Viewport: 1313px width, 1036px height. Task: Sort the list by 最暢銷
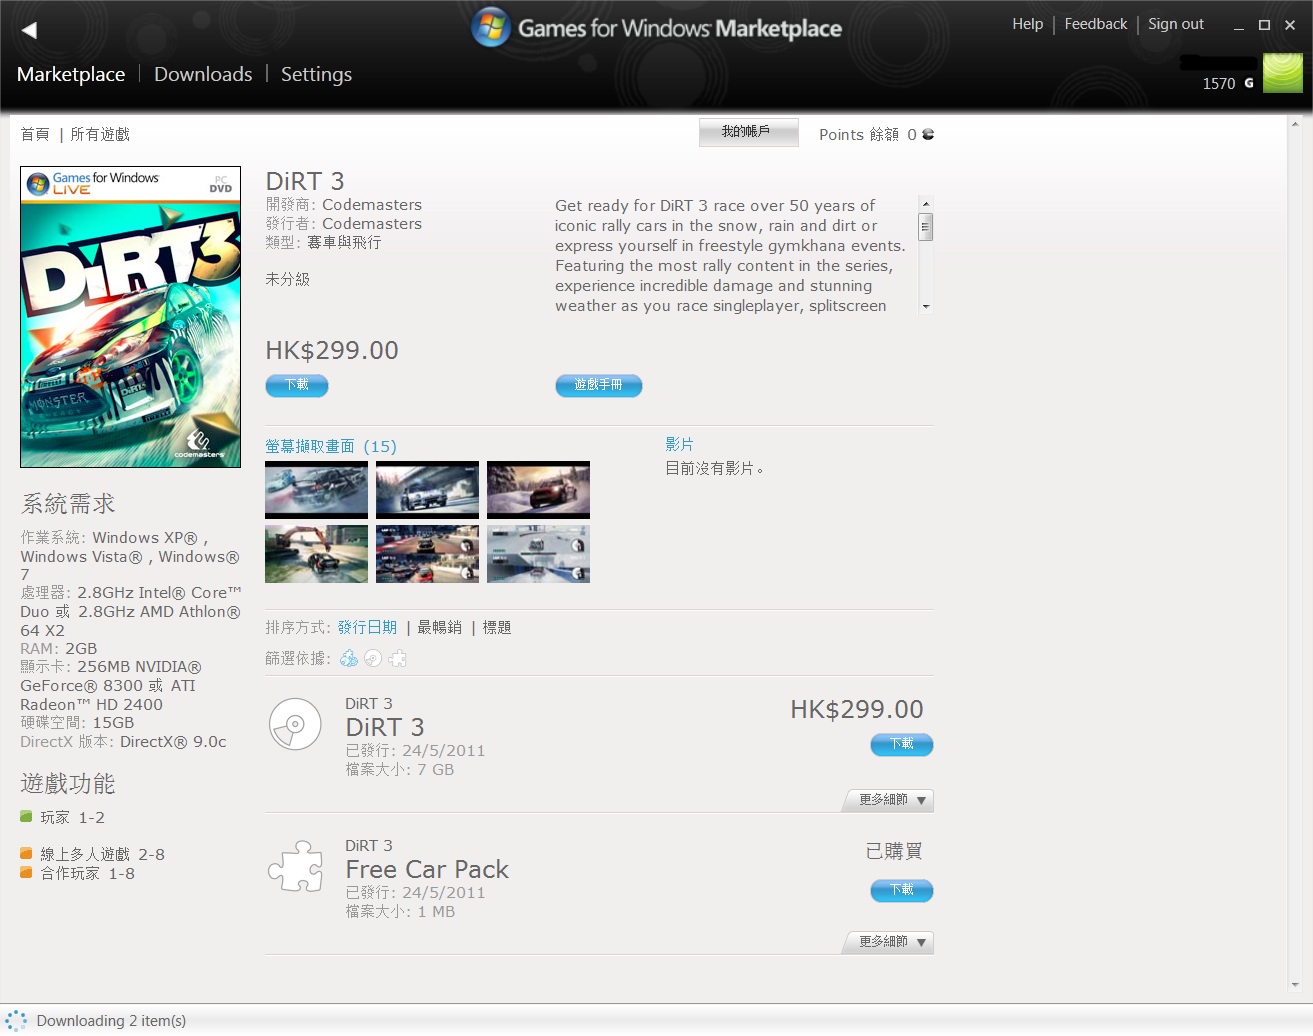[x=439, y=628]
